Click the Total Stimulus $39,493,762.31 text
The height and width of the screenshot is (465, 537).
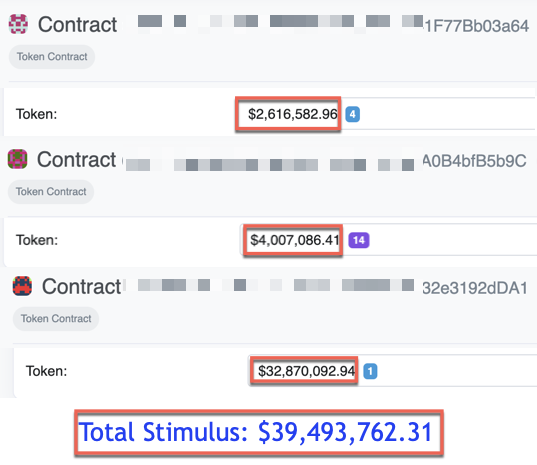[x=255, y=432]
